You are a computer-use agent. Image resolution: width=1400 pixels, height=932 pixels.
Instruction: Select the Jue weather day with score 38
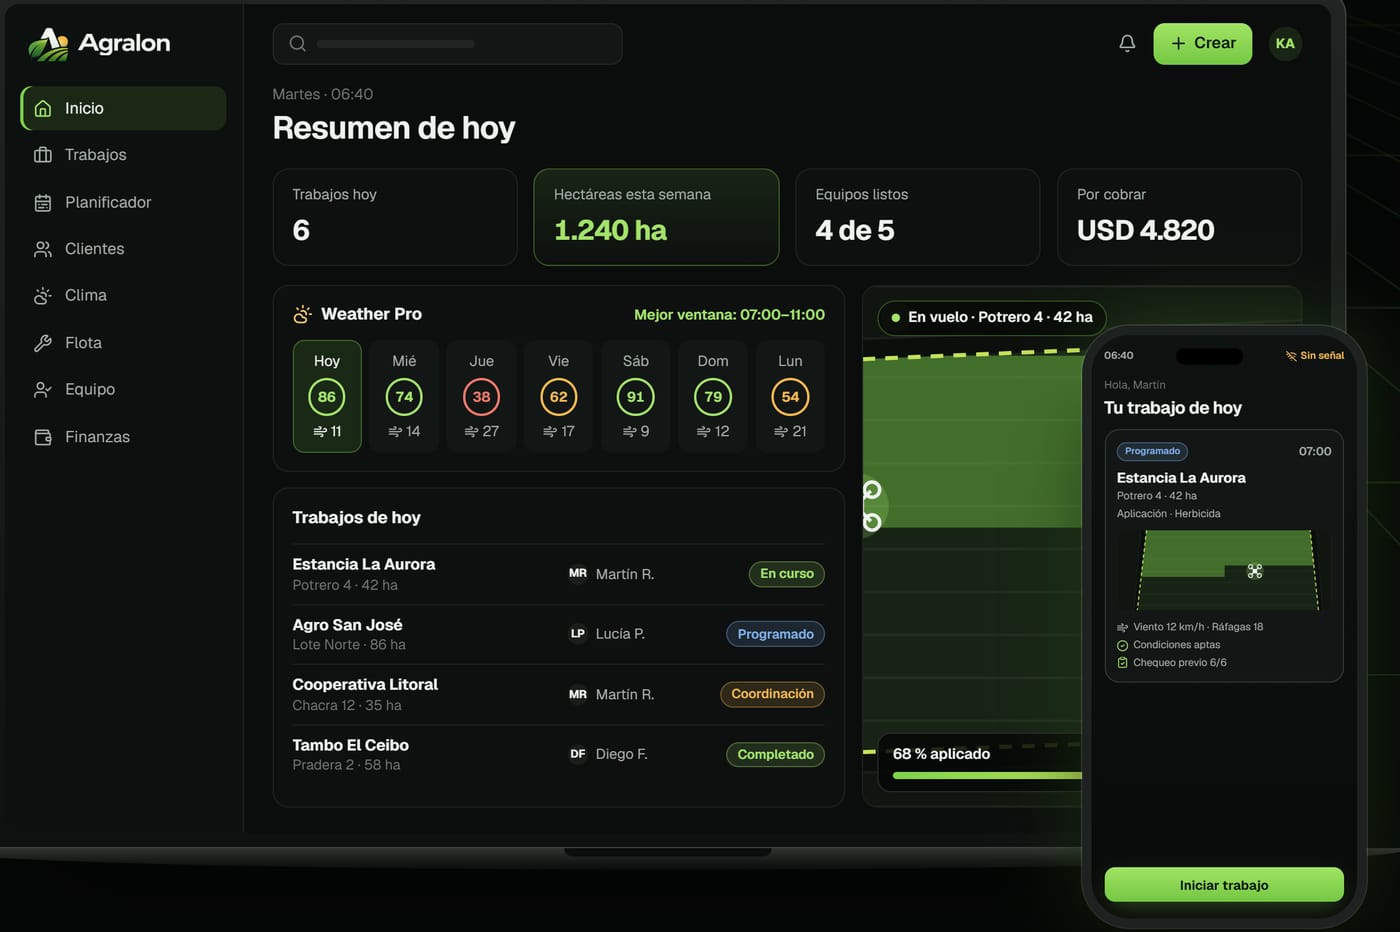click(x=481, y=396)
